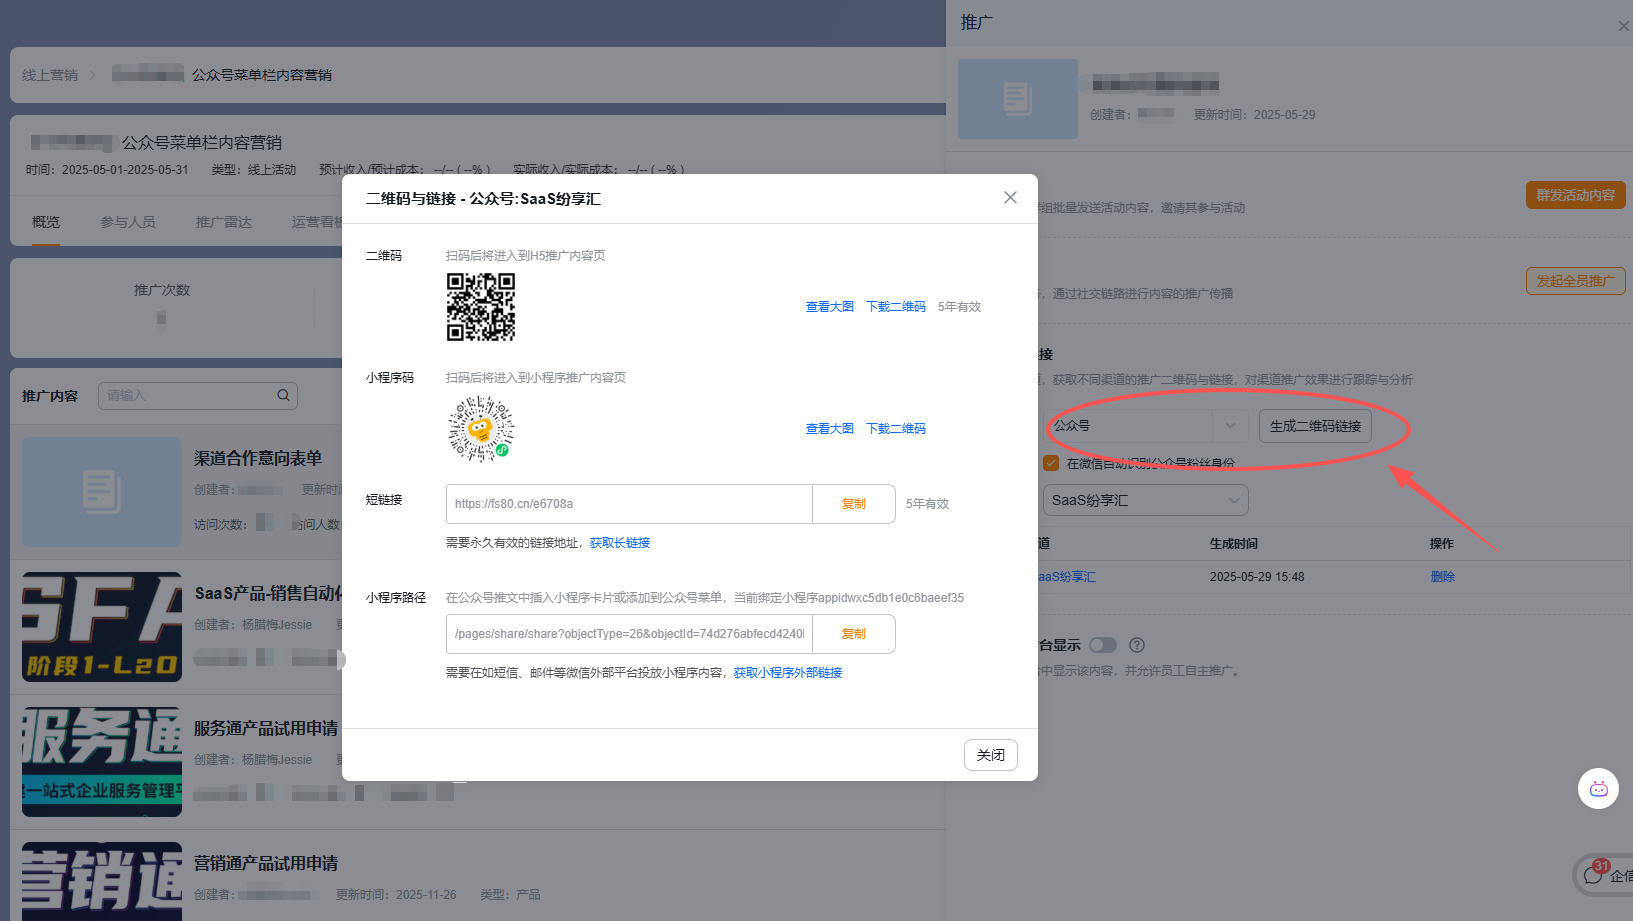Delete the SaaS纷享汇 channel row

(1442, 577)
